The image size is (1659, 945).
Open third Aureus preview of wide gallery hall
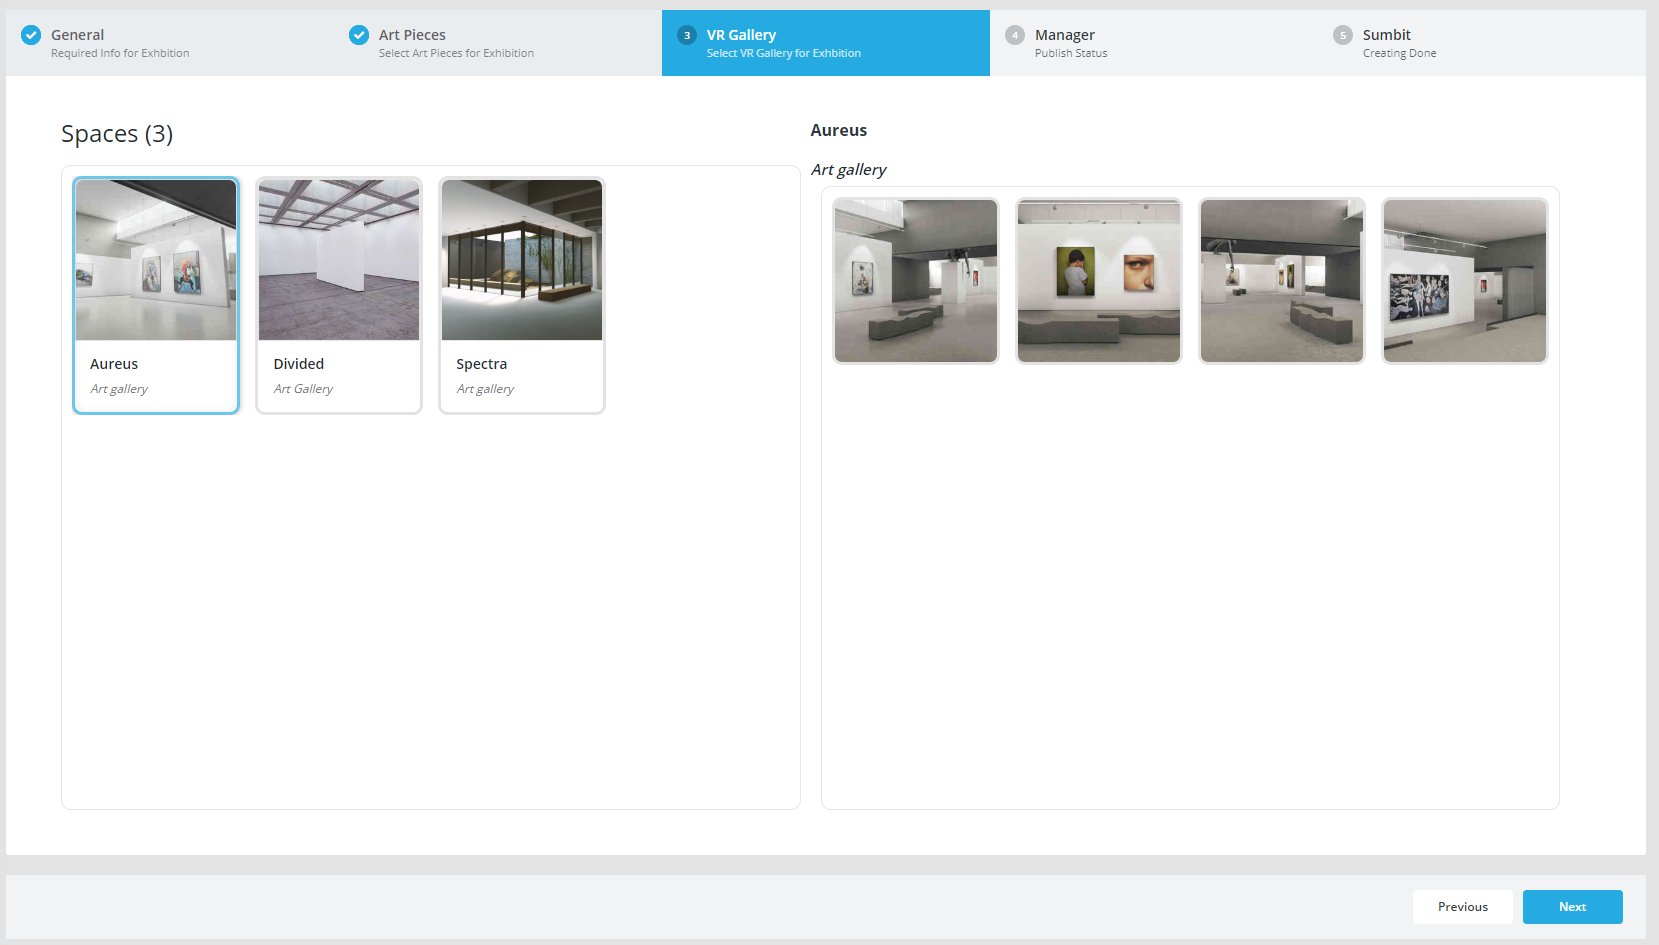(1282, 281)
